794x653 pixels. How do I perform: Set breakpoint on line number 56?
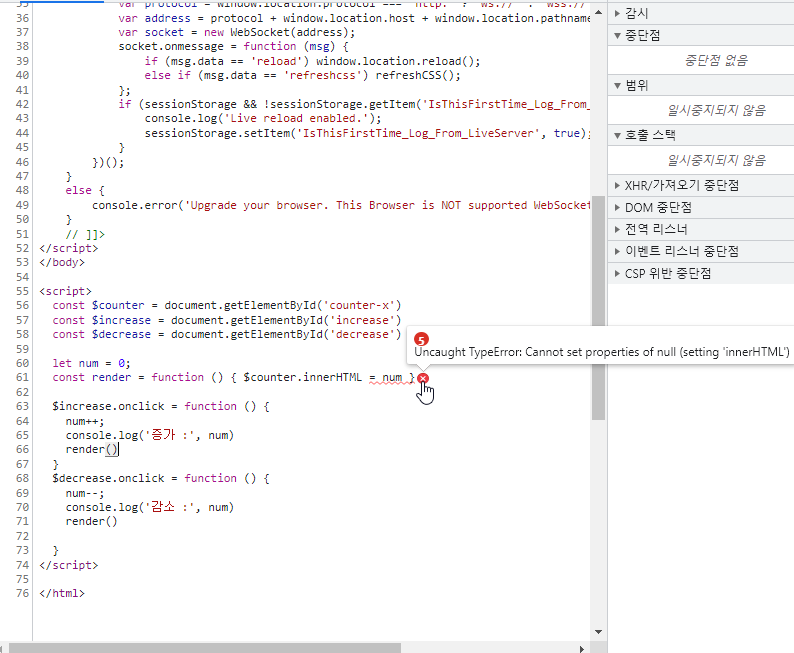tap(22, 305)
